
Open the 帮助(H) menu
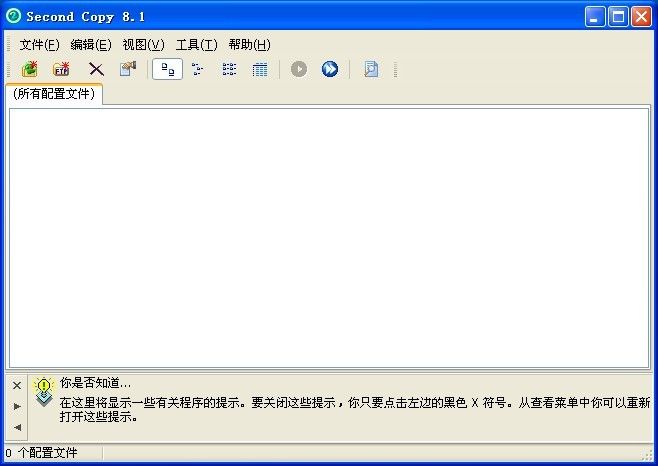(249, 45)
